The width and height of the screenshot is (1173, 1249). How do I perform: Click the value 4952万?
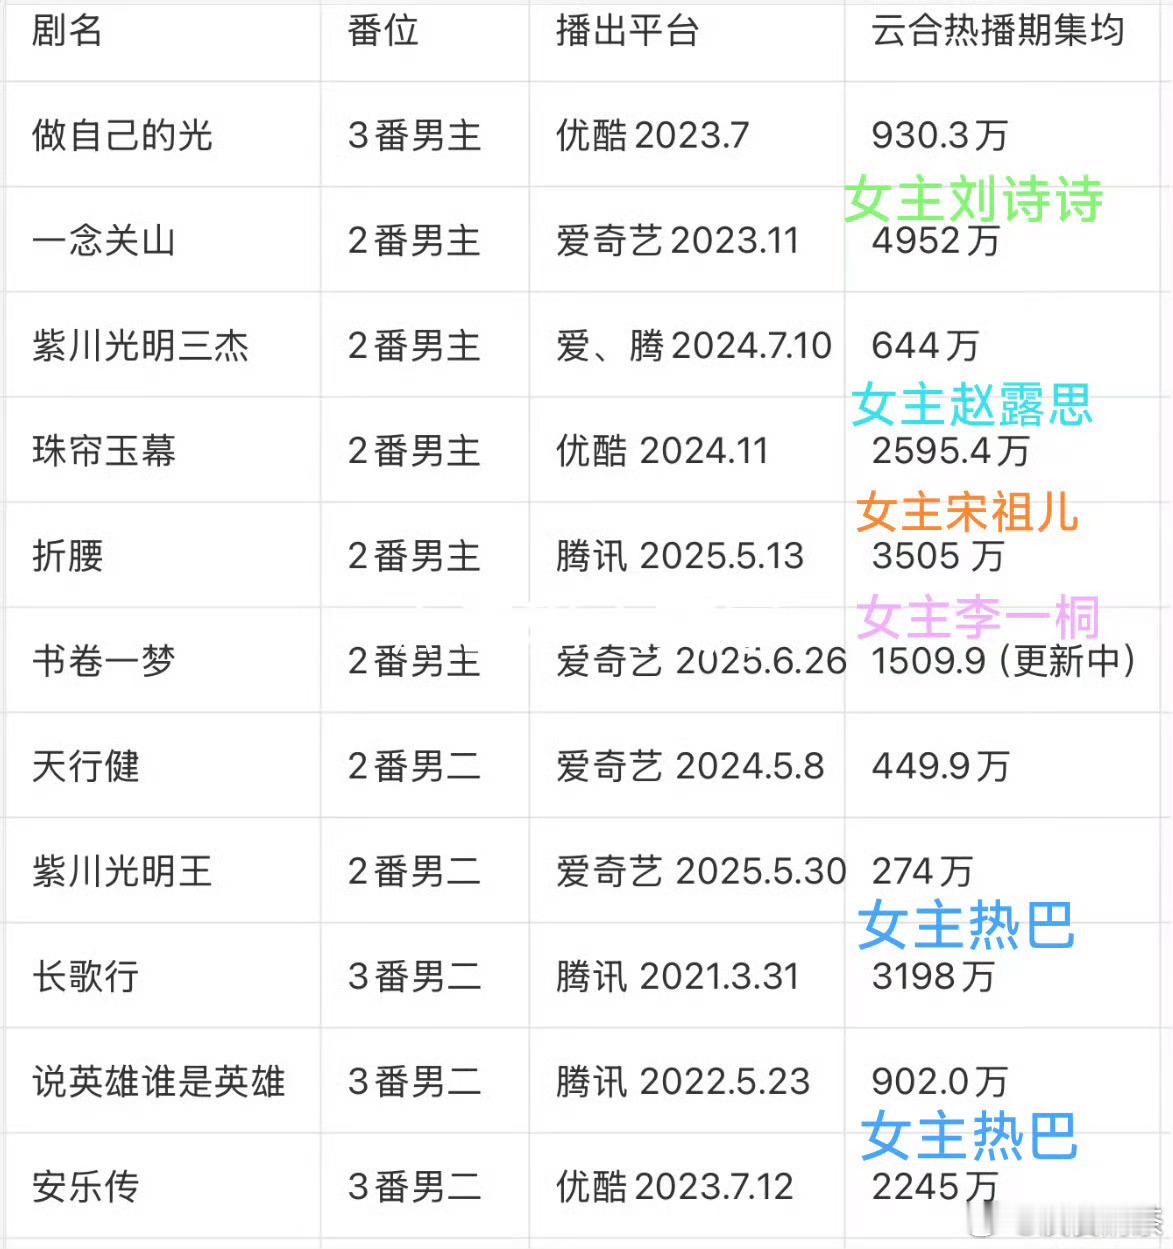click(936, 240)
